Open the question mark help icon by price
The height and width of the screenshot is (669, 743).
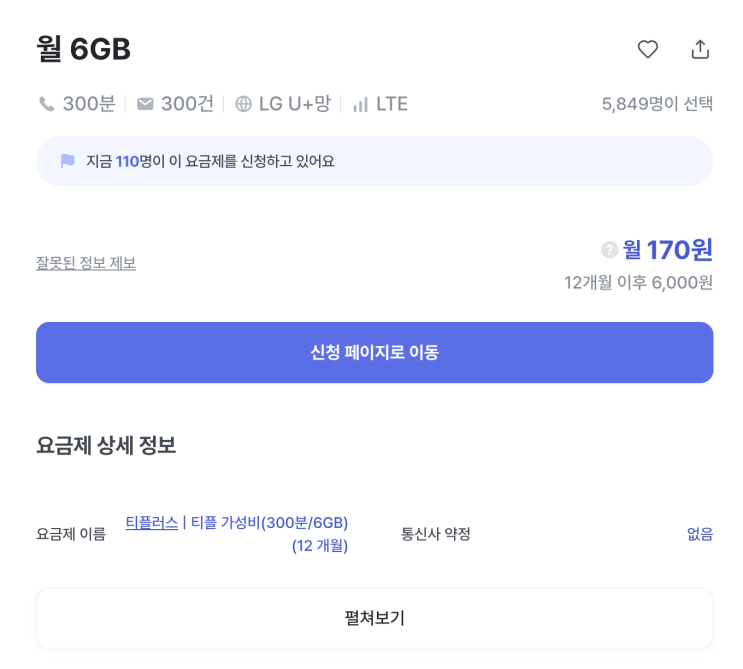click(x=608, y=250)
